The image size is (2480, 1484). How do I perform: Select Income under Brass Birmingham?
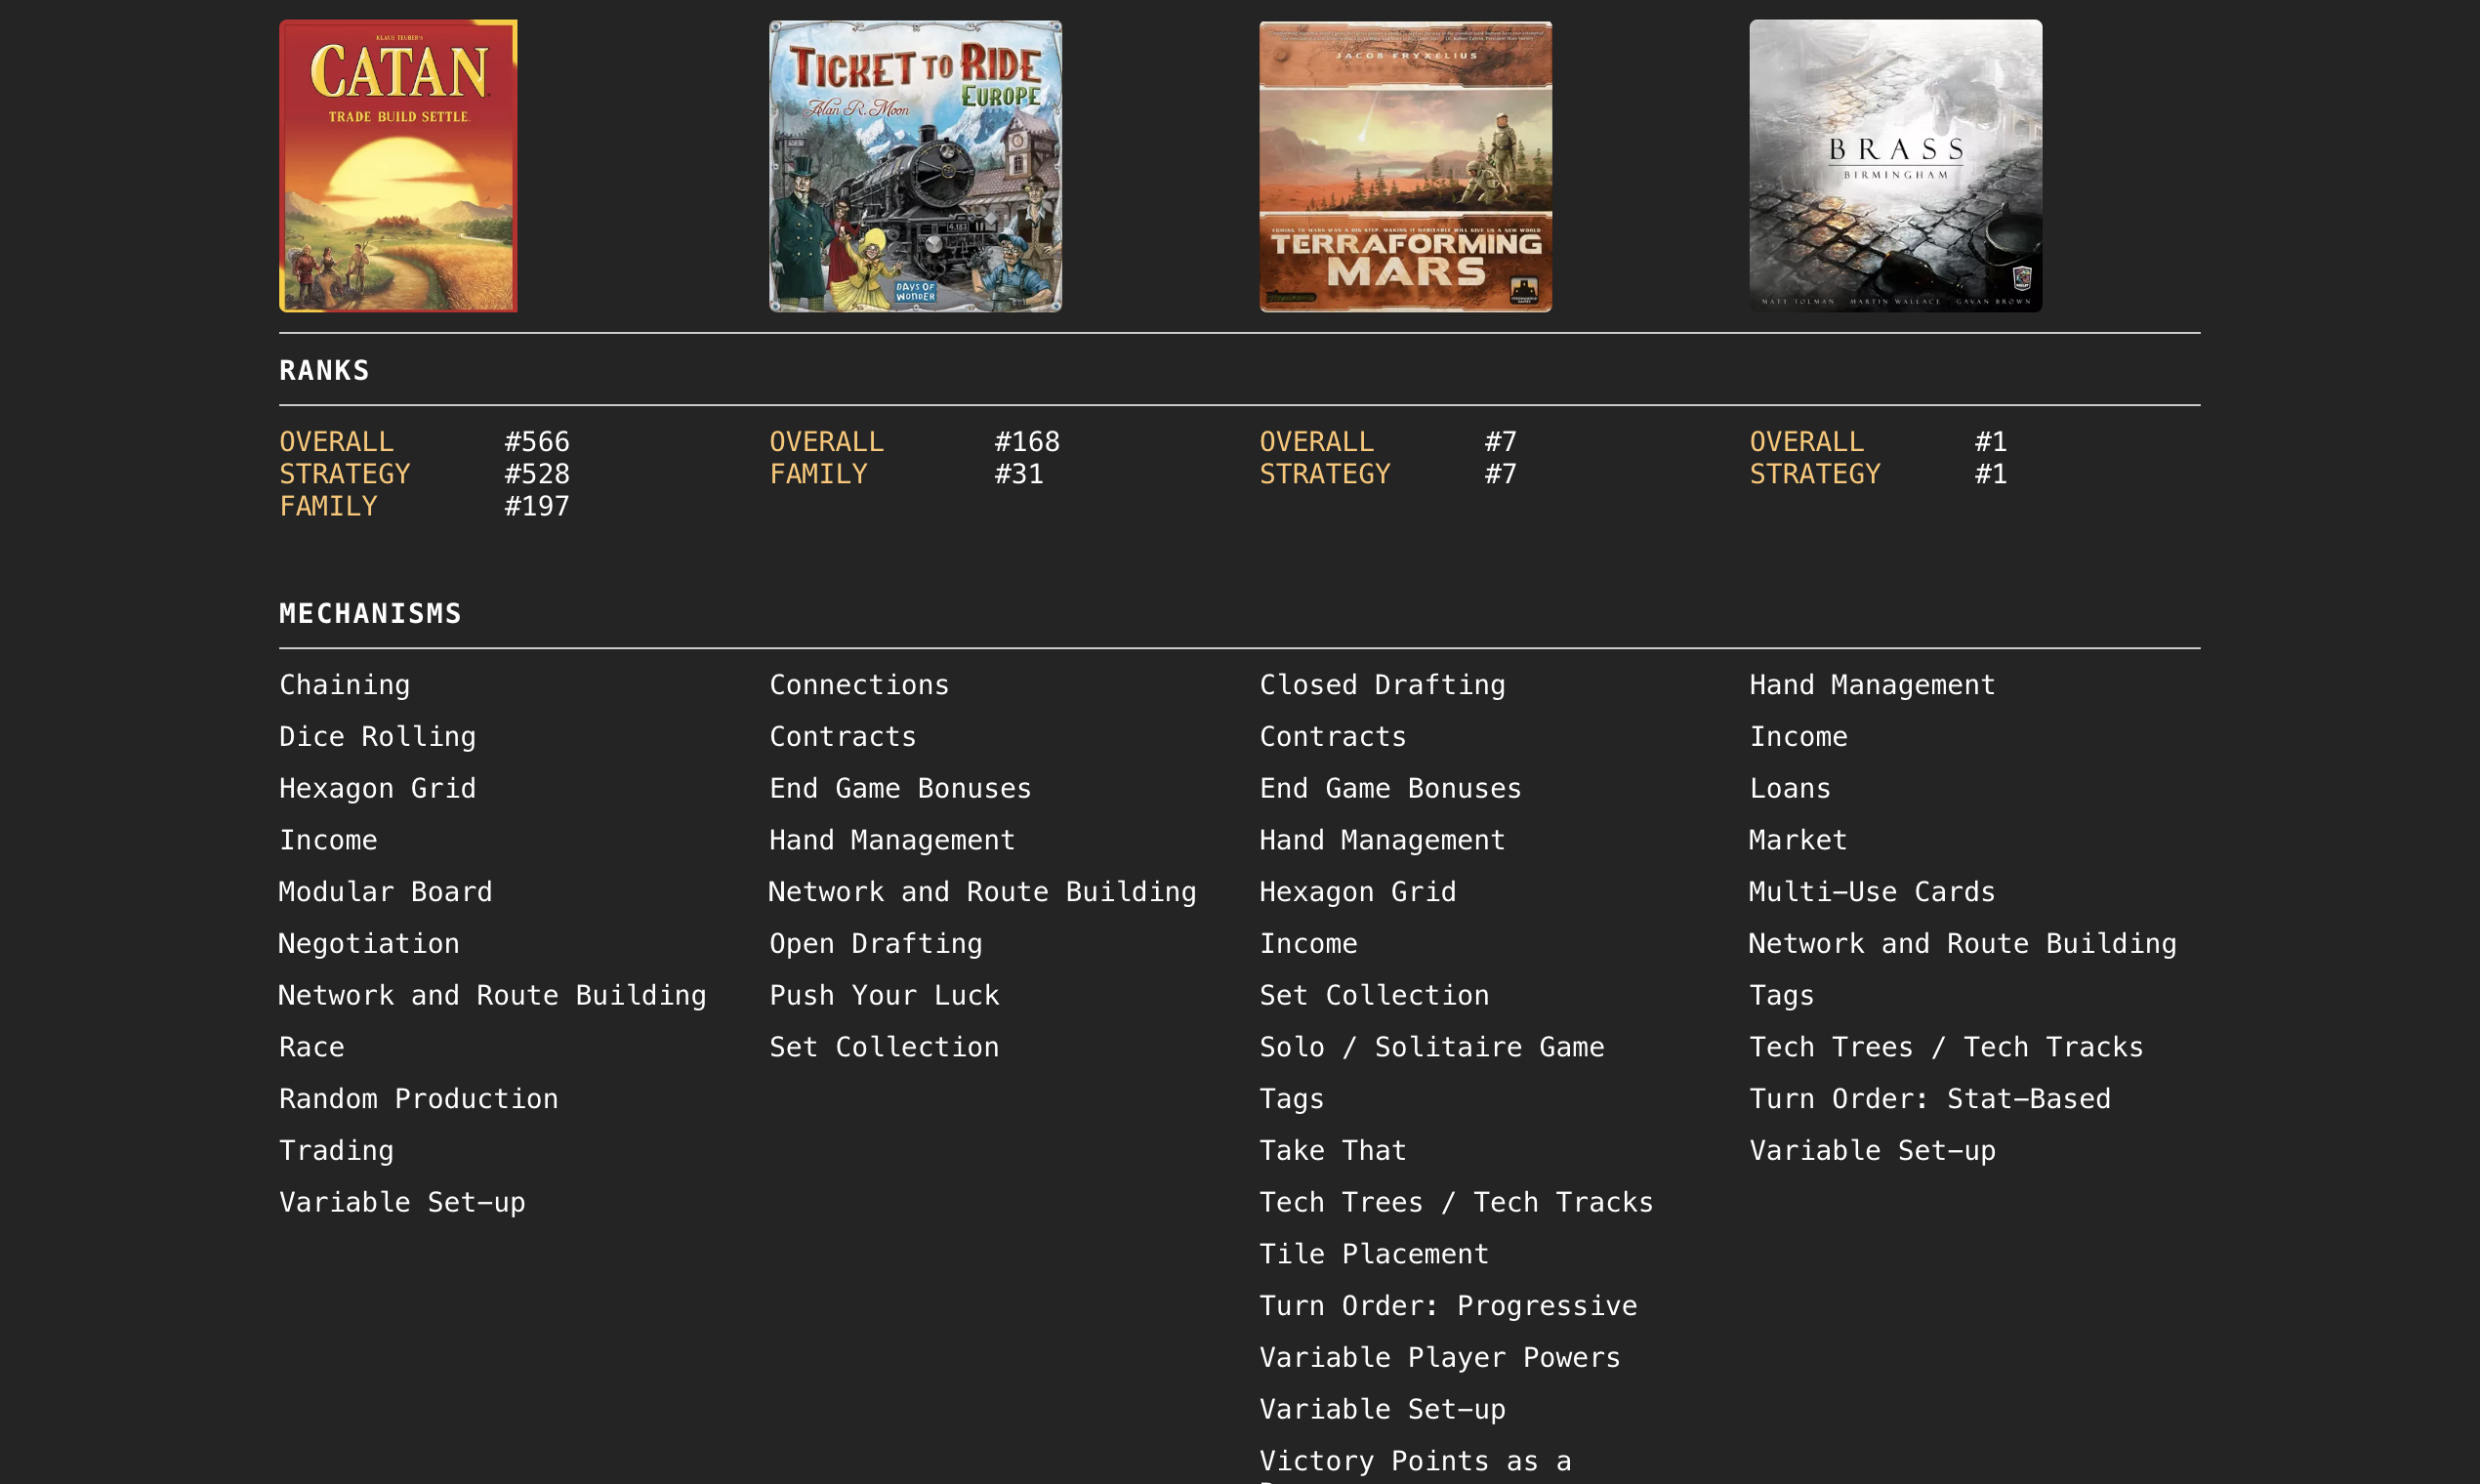pos(1798,737)
